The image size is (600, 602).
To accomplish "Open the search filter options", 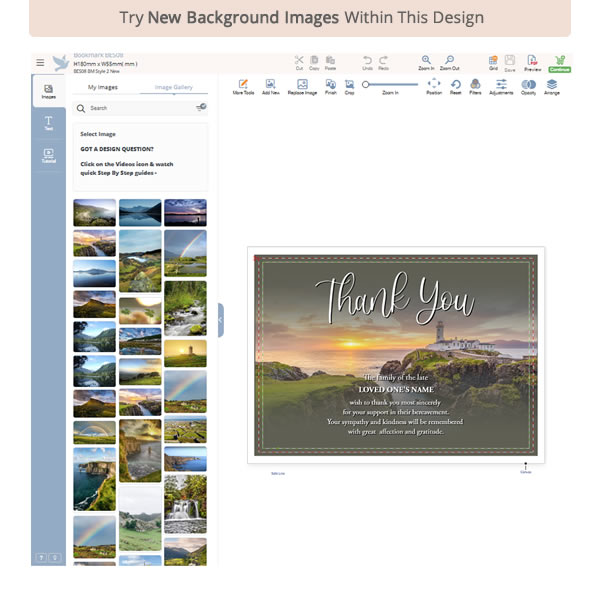I will 201,107.
